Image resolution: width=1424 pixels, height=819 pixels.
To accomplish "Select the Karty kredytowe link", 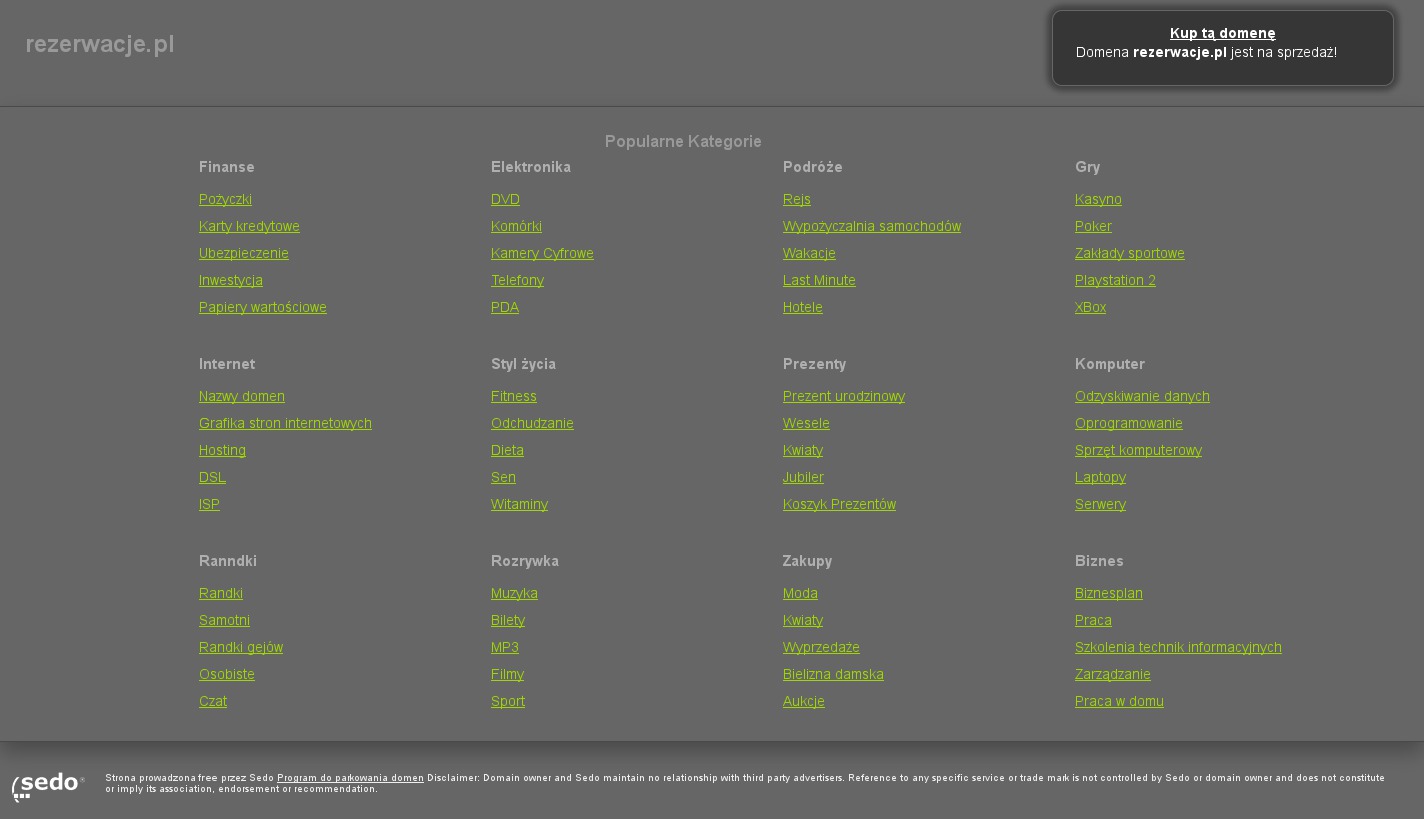I will 249,226.
